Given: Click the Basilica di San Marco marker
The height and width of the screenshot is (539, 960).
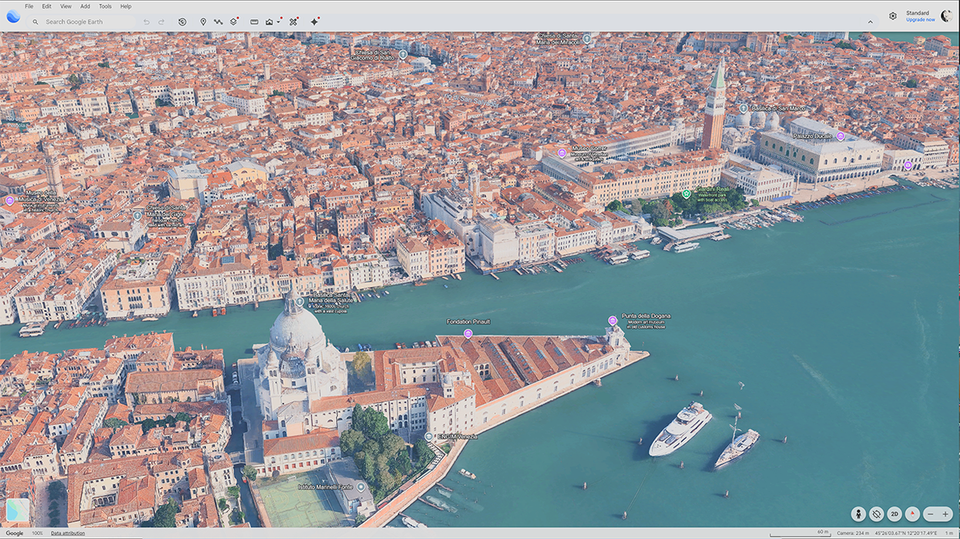Looking at the screenshot, I should coord(743,108).
